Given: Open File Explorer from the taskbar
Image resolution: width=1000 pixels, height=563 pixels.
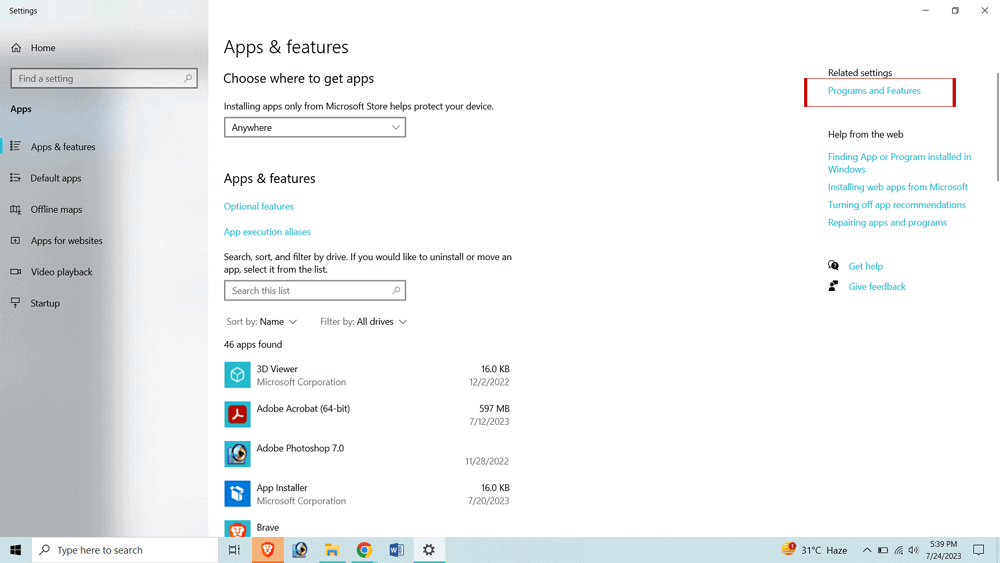Looking at the screenshot, I should [x=332, y=550].
